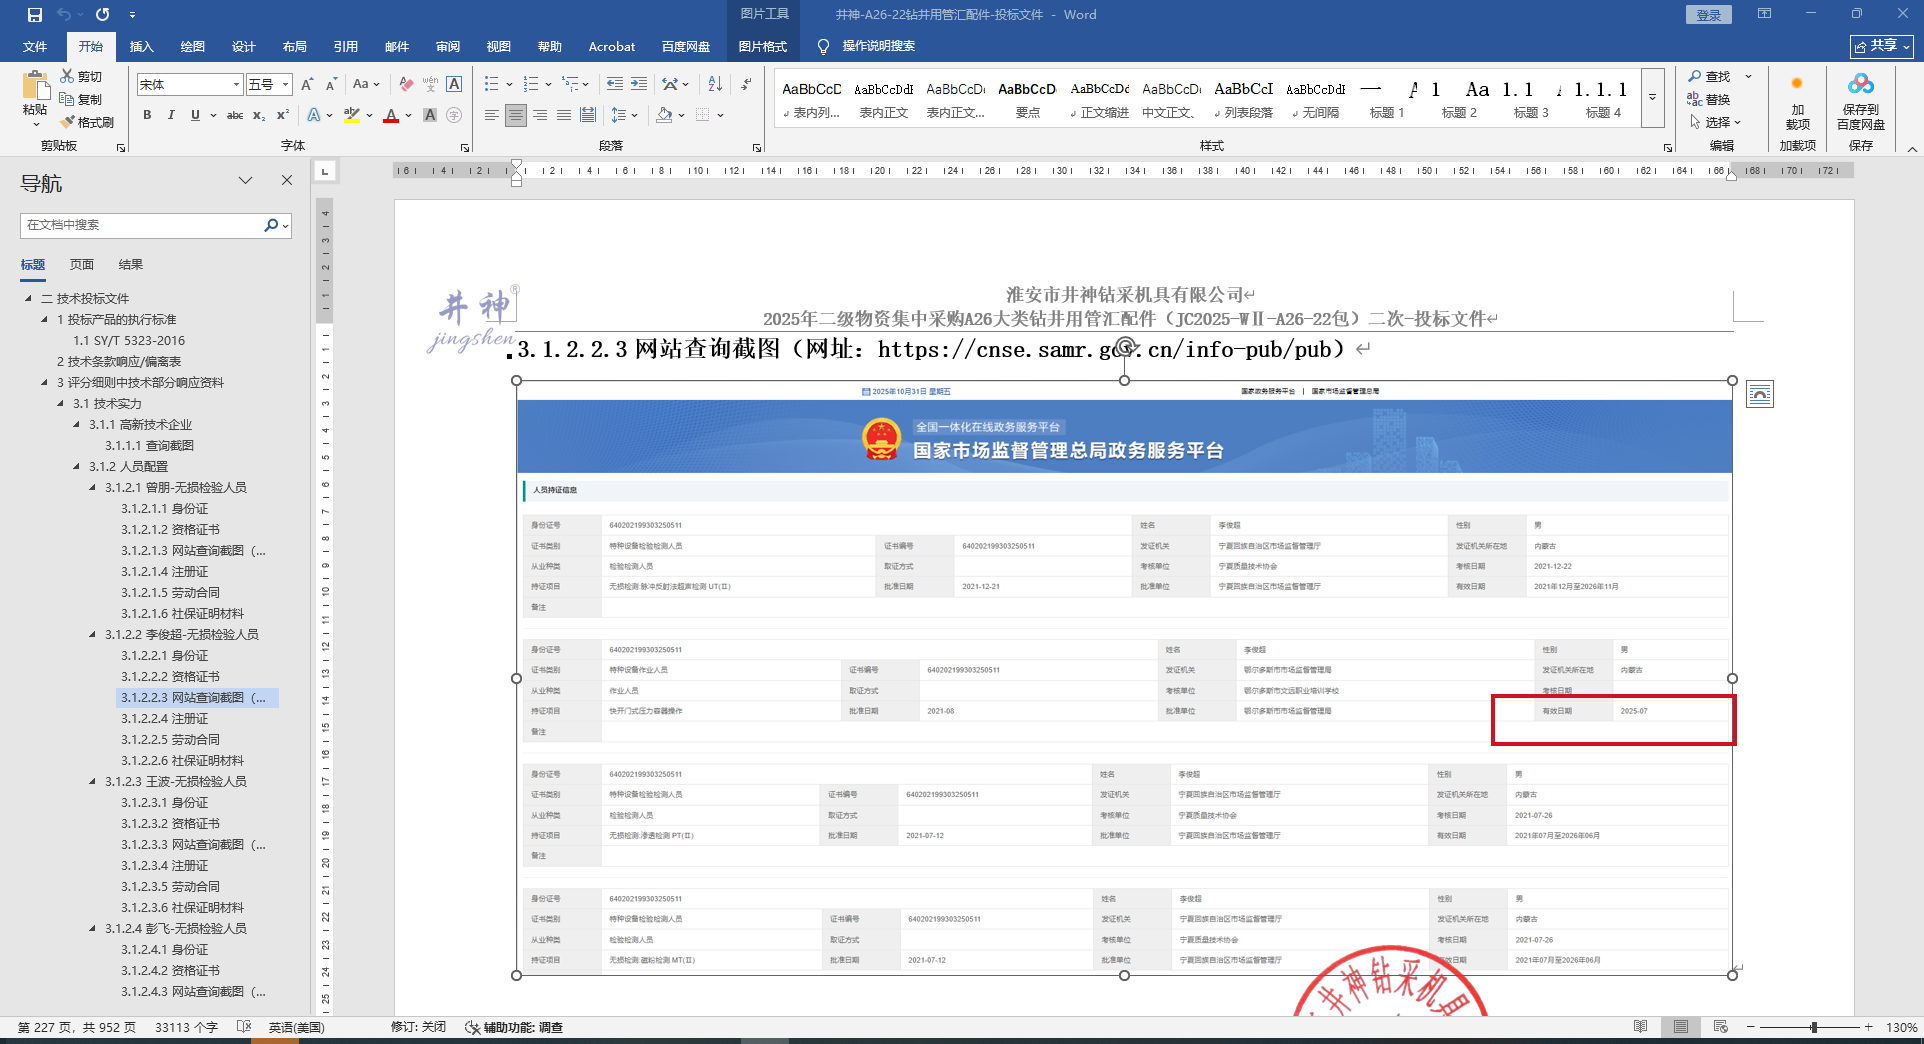Redo the last action in the quick access bar
This screenshot has width=1924, height=1044.
pos(103,15)
